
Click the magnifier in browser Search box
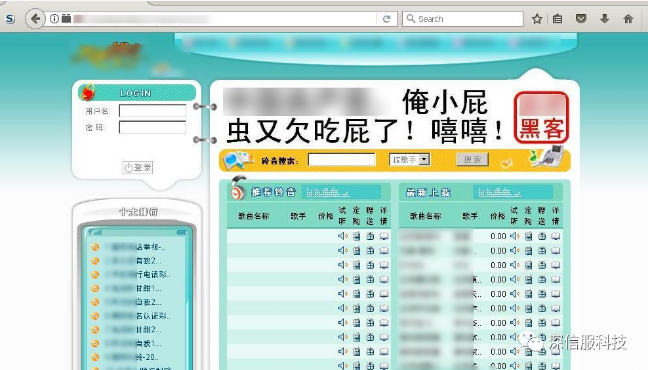[410, 19]
